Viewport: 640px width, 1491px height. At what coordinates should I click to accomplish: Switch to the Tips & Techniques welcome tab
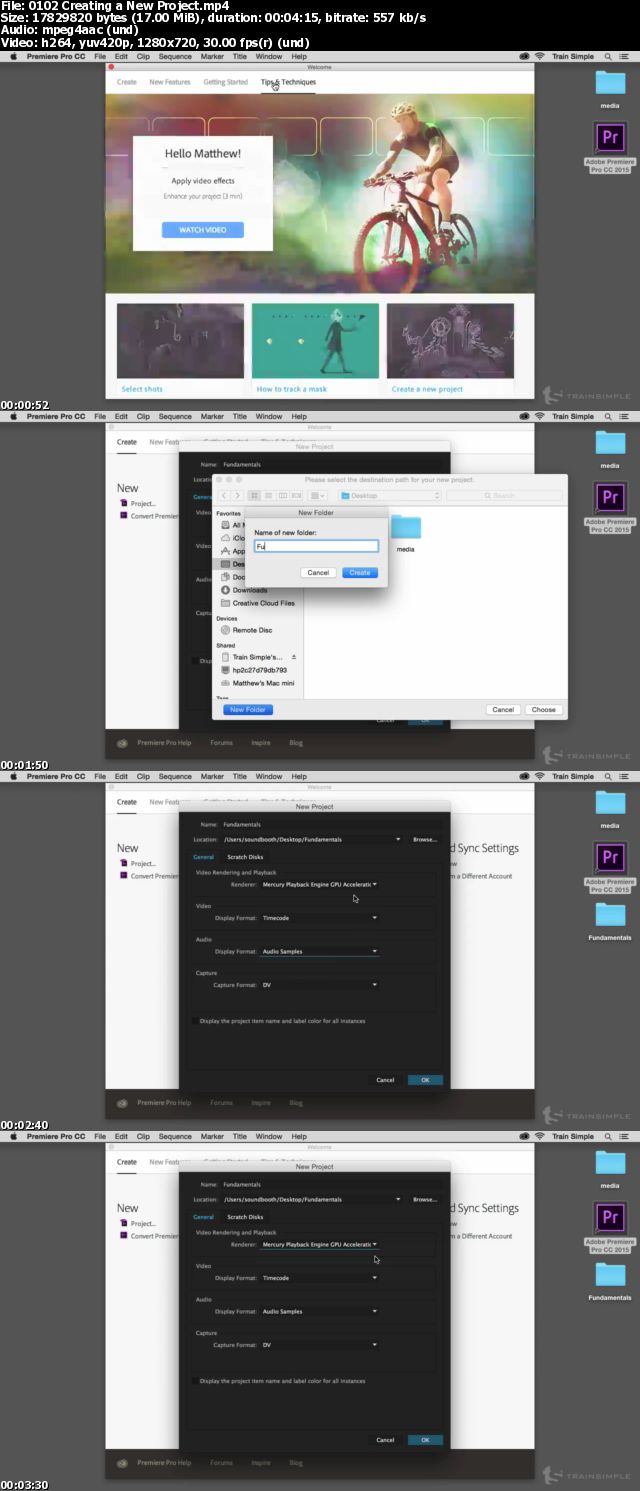coord(288,82)
